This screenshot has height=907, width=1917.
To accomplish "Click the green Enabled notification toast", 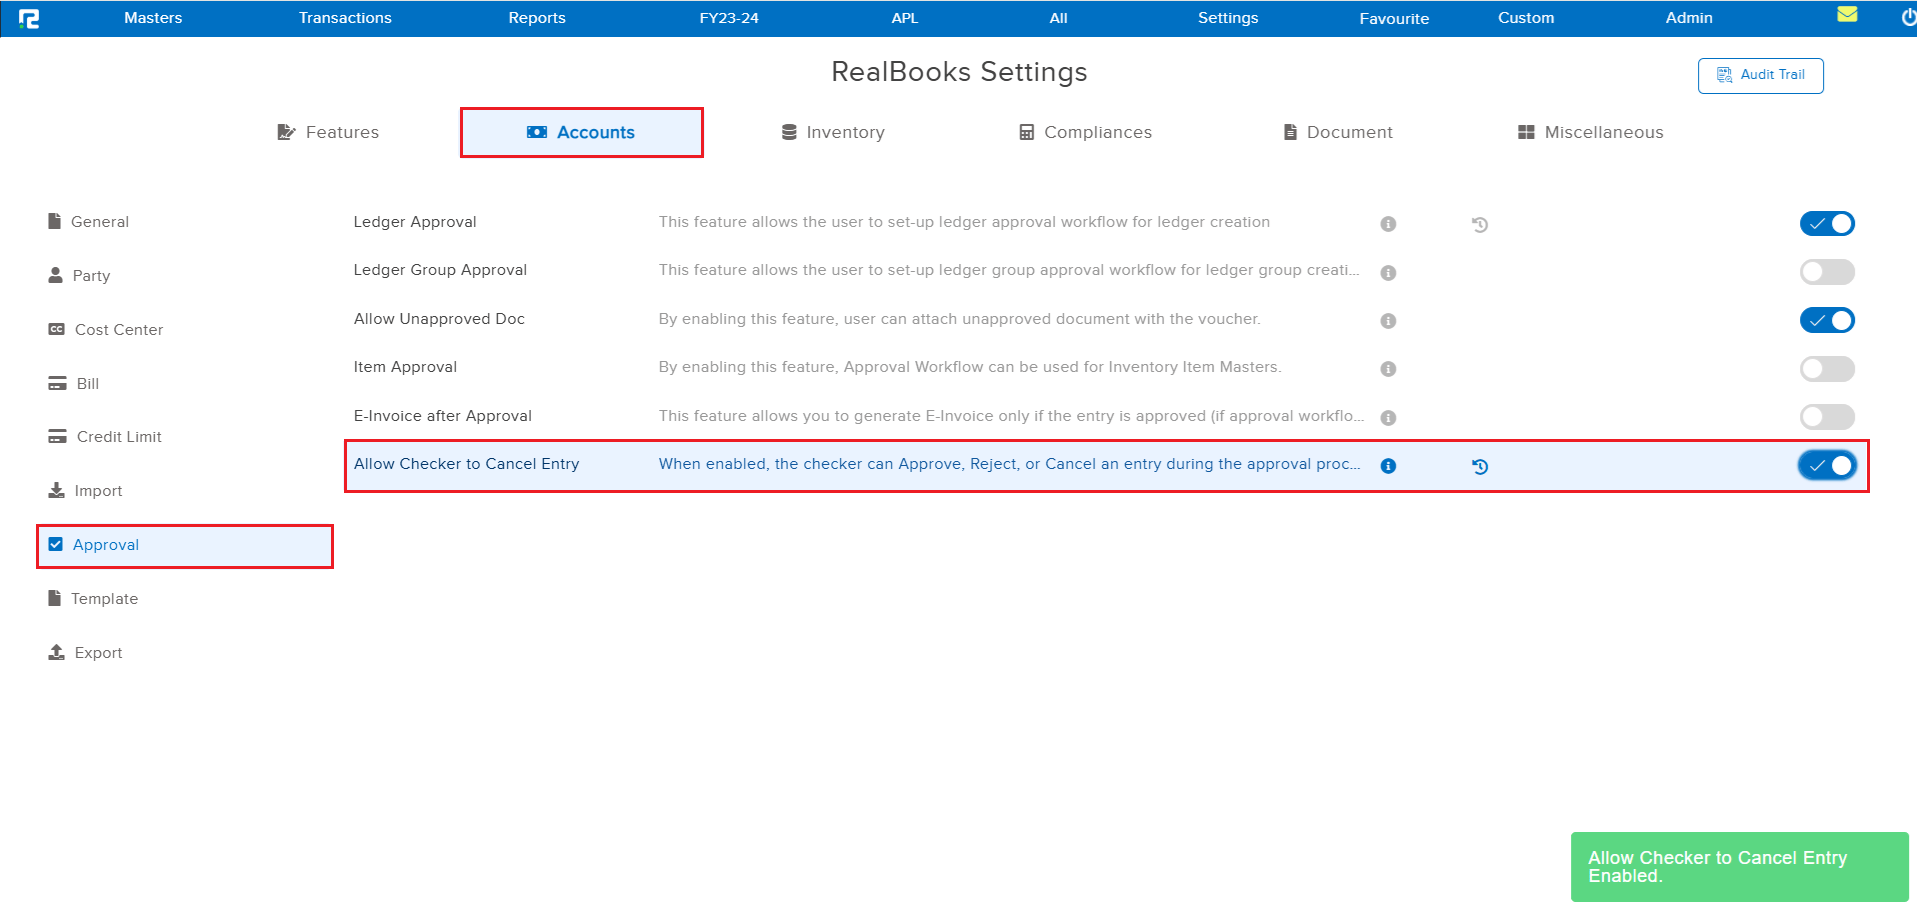I will coord(1740,867).
